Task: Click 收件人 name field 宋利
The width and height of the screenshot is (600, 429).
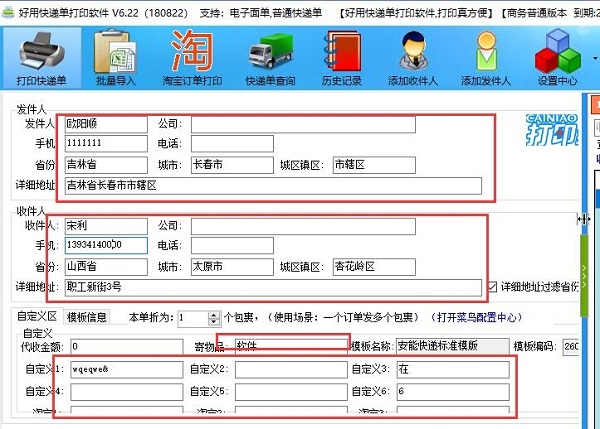Action: (106, 226)
